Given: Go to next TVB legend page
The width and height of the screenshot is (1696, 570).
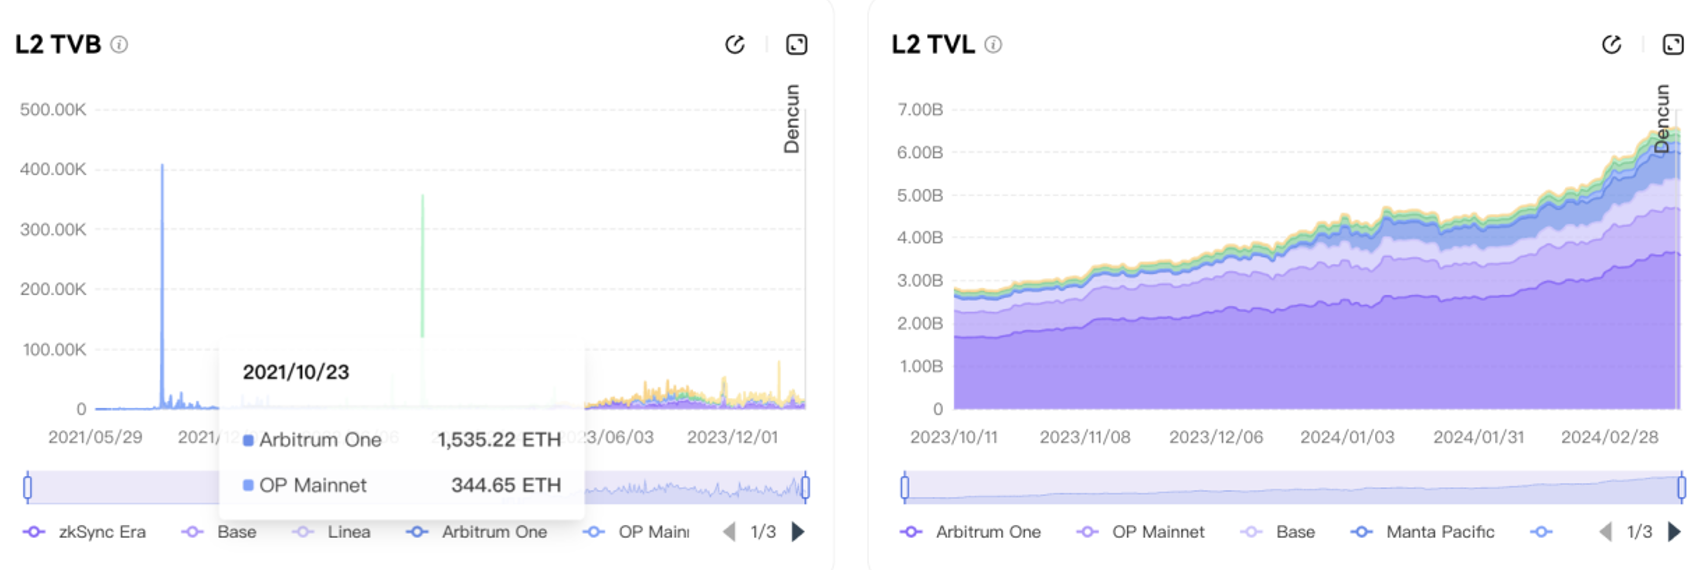Looking at the screenshot, I should pos(798,532).
